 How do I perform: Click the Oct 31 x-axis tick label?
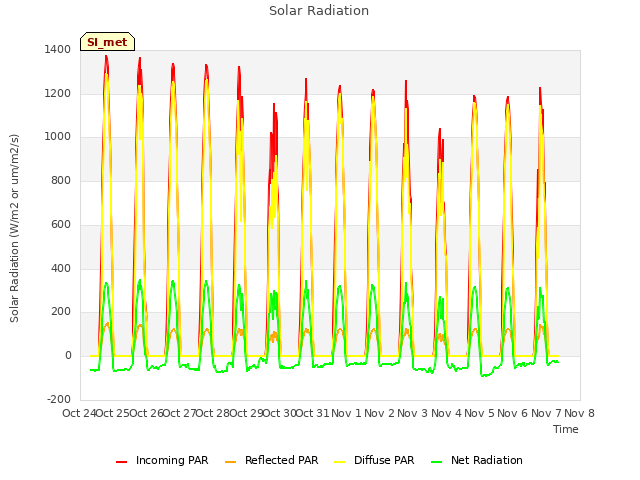pos(312,413)
